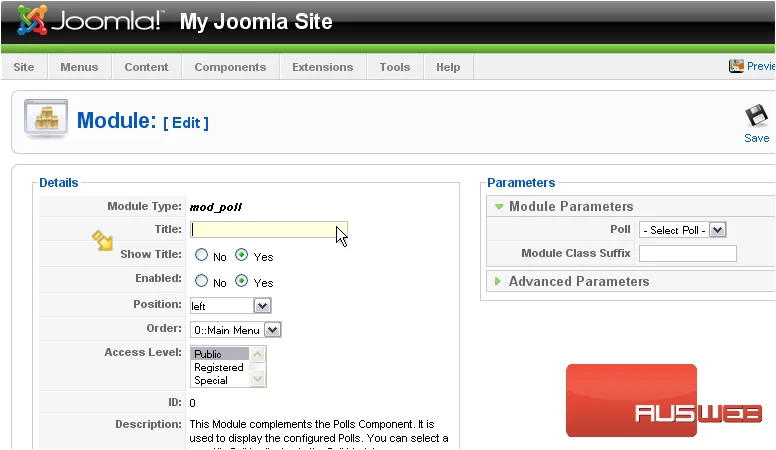Expand the Advanced Parameters section

click(x=579, y=281)
